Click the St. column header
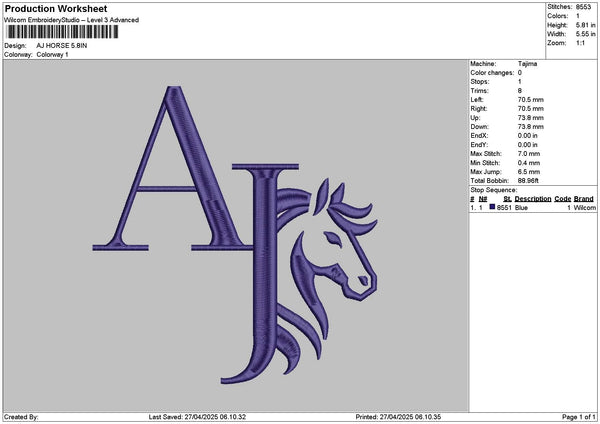 (x=505, y=199)
